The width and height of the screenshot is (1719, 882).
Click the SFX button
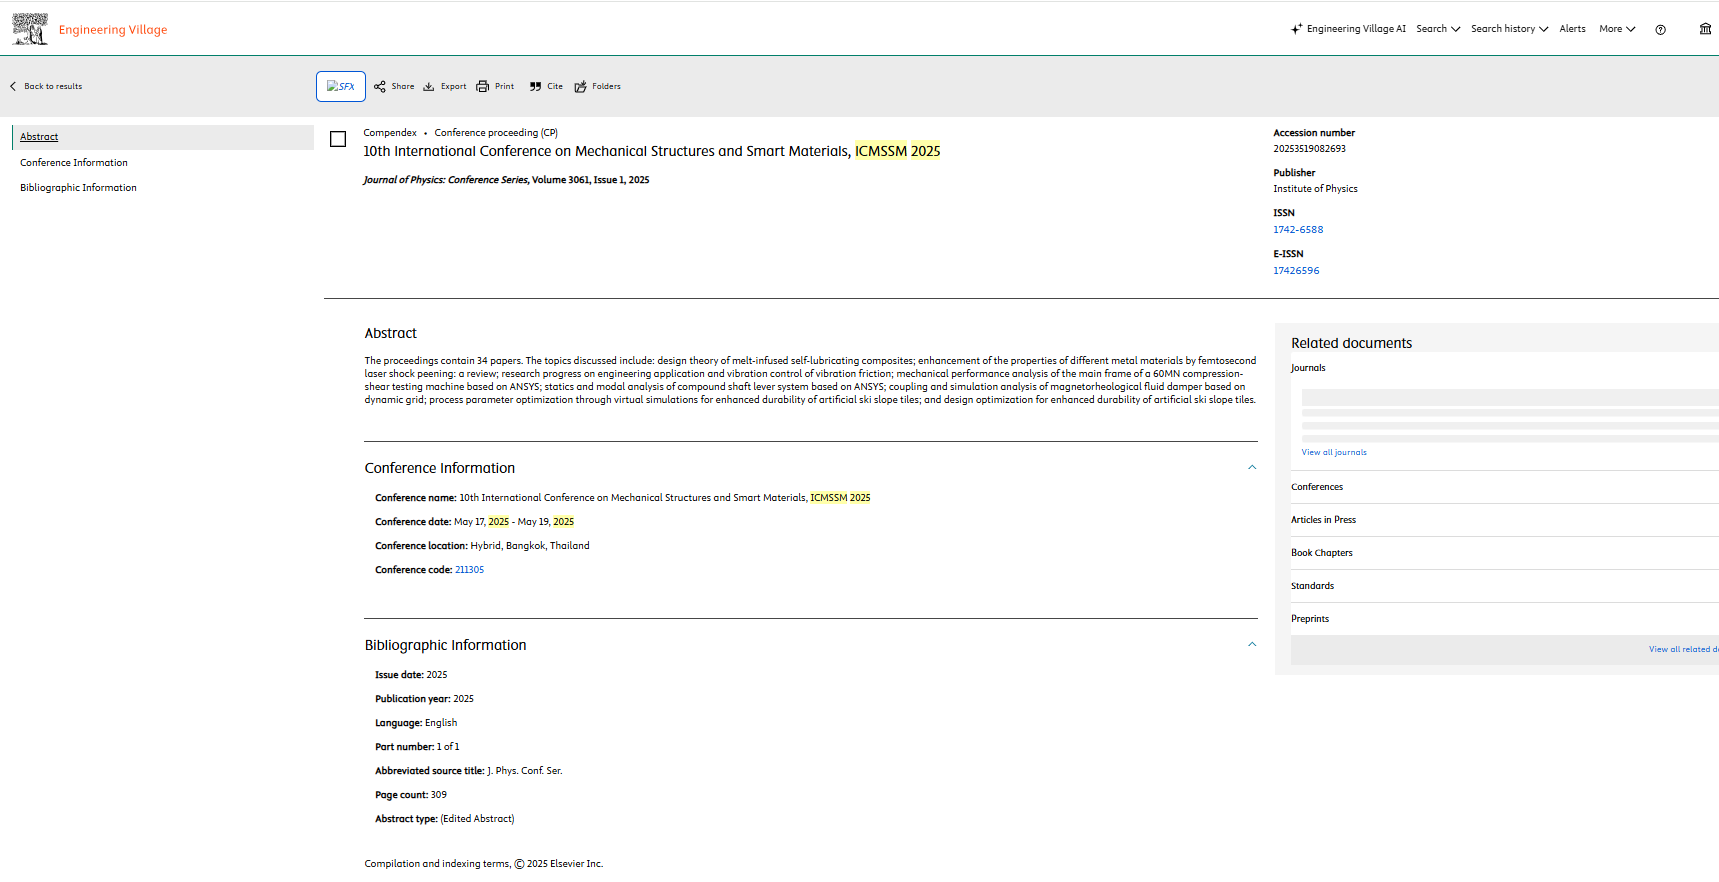pyautogui.click(x=341, y=87)
